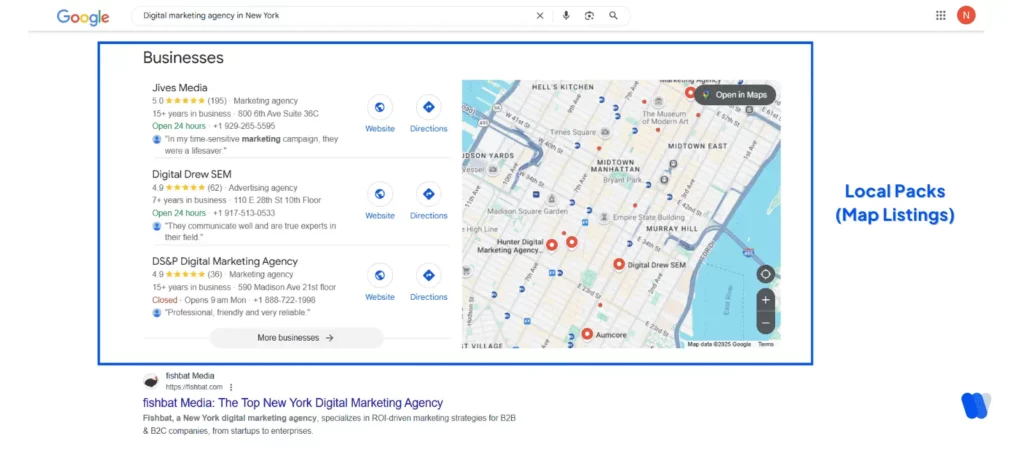Click the https://fishbat.com URL text
1024x451 pixels.
point(194,387)
